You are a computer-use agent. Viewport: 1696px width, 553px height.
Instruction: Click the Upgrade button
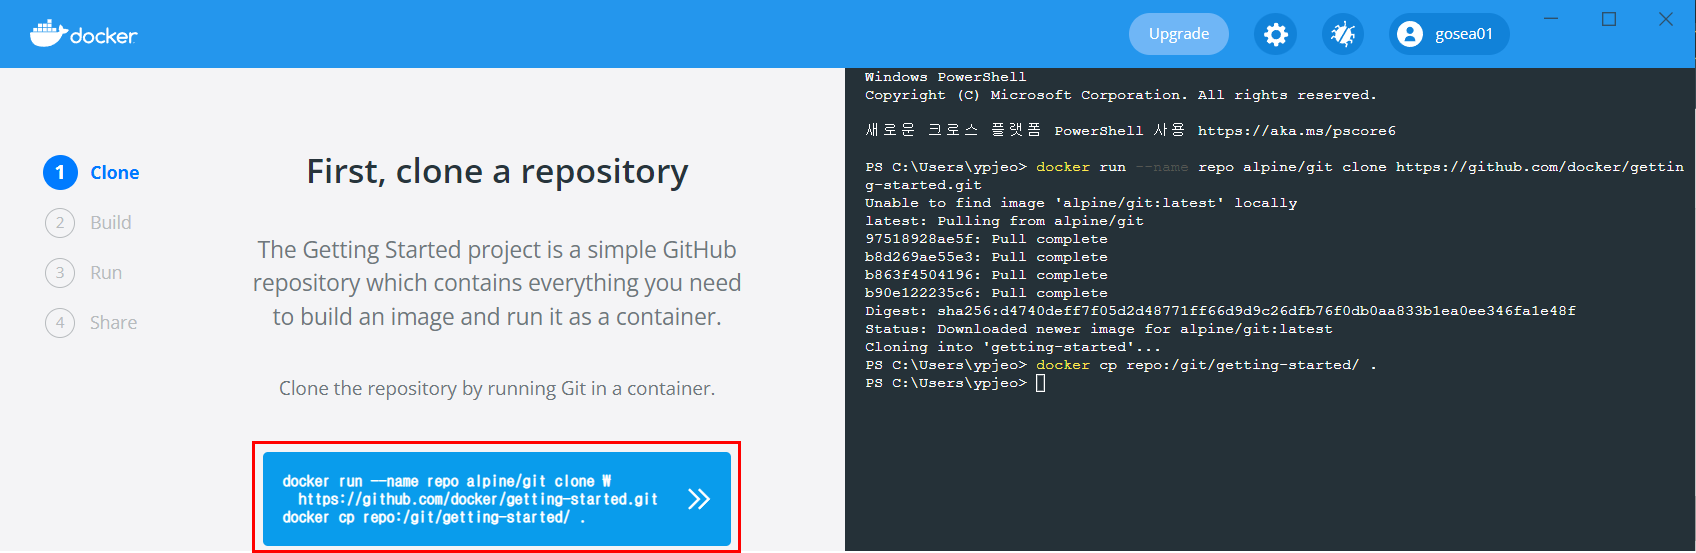tap(1179, 34)
